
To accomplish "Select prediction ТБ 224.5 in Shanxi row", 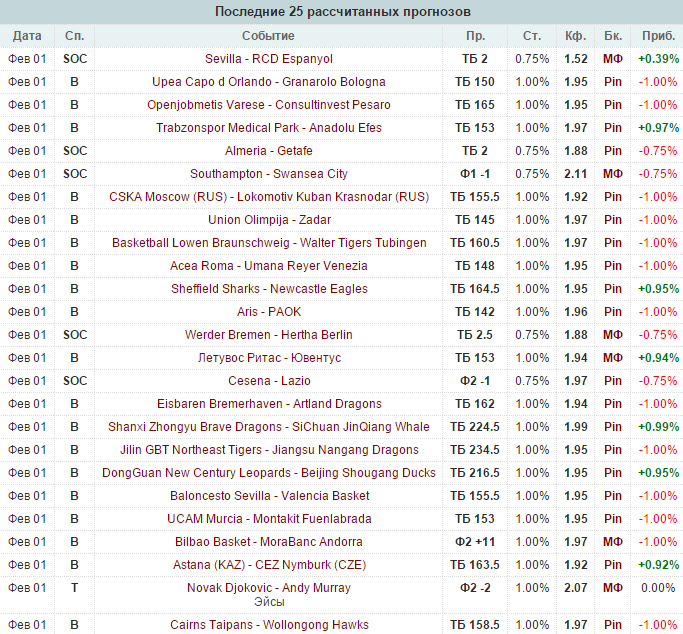I will pyautogui.click(x=475, y=427).
